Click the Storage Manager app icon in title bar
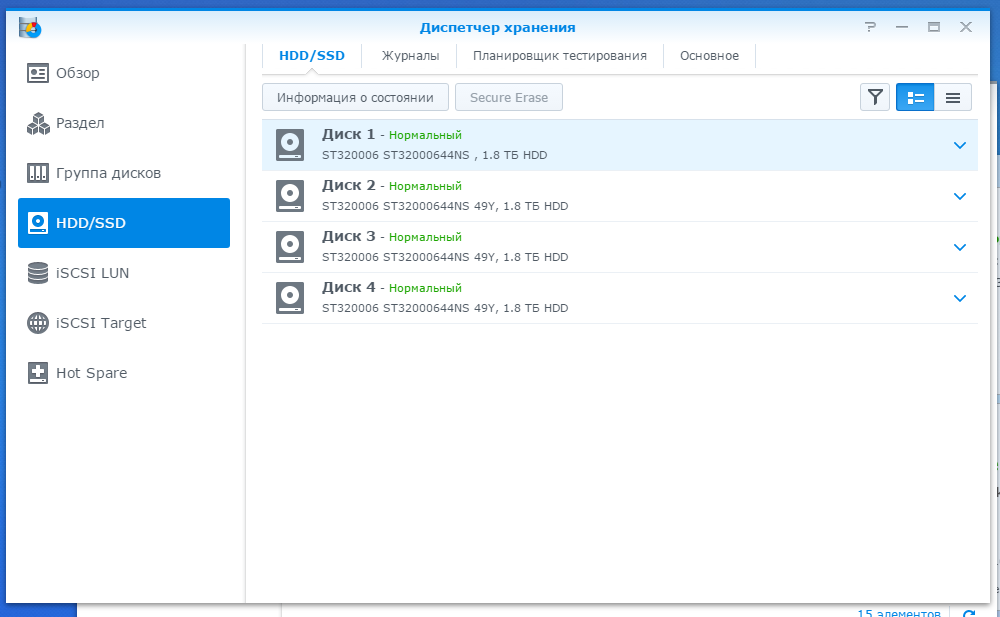This screenshot has height=617, width=1000. pyautogui.click(x=30, y=27)
